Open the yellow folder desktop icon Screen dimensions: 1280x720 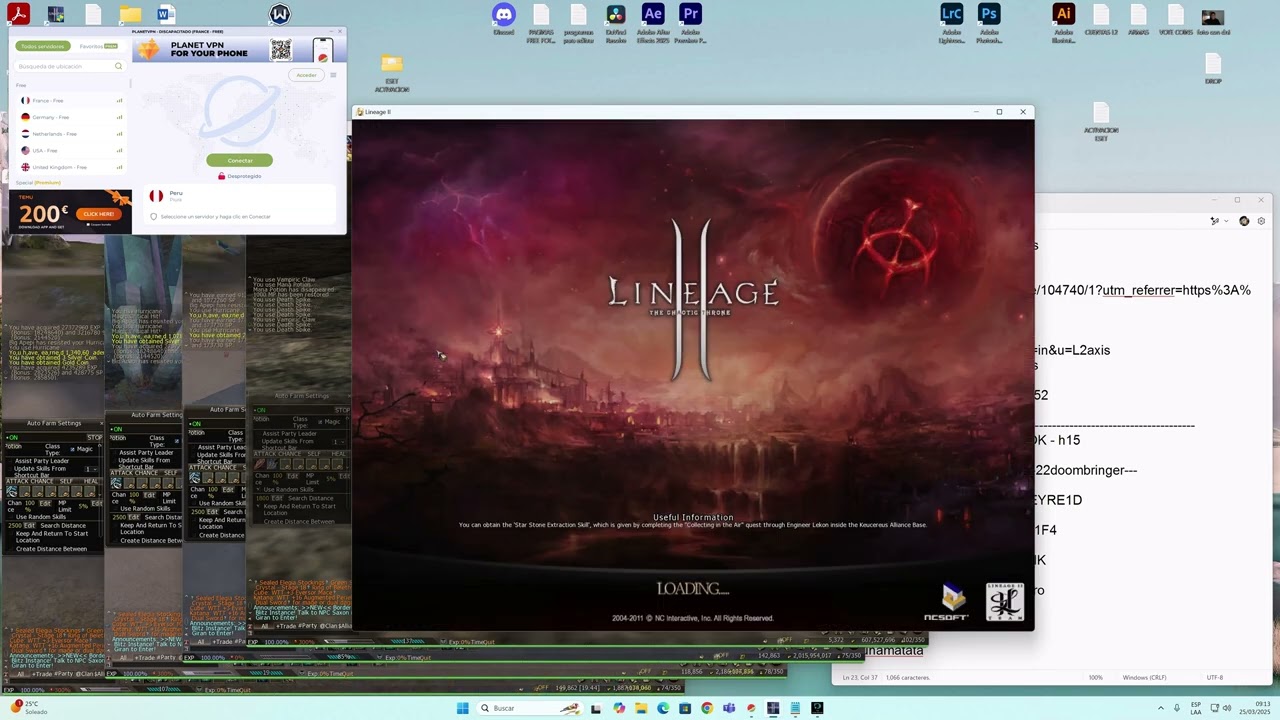point(130,14)
